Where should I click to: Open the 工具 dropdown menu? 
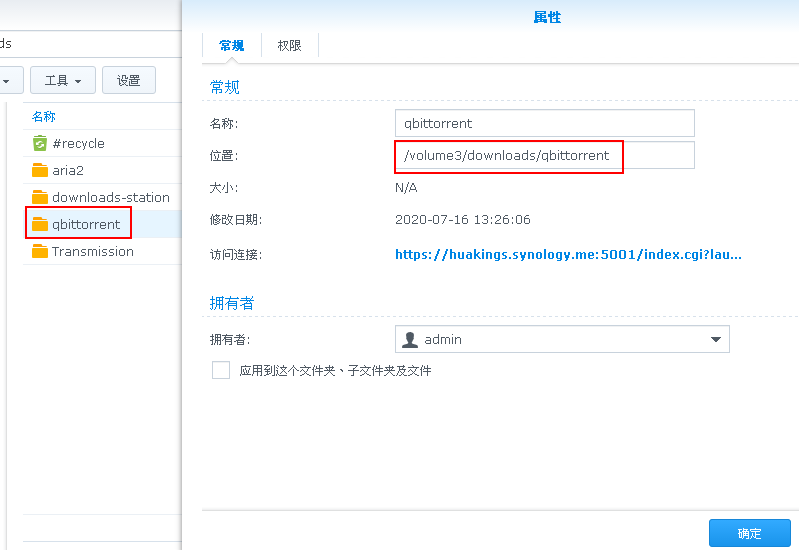tap(63, 80)
